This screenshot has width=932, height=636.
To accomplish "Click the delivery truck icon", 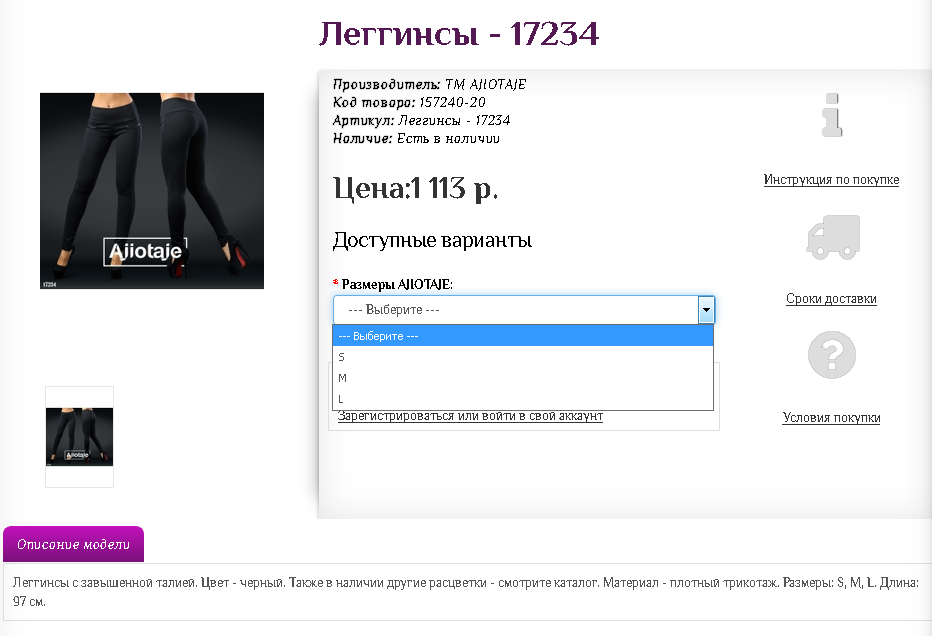I will click(x=831, y=237).
